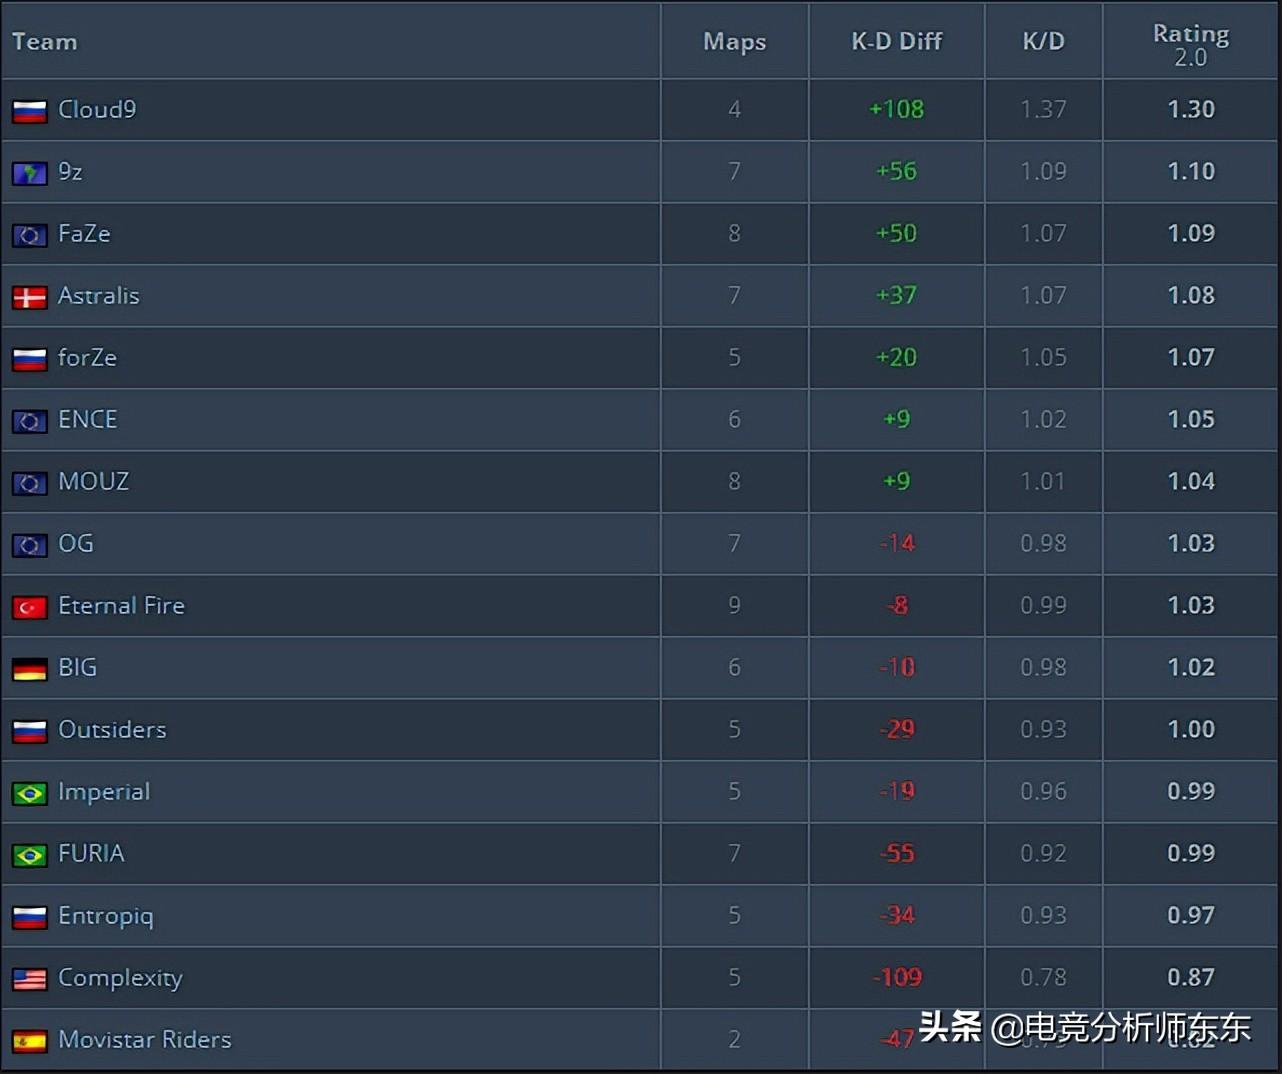
Task: Sort by the K-D Diff column header
Action: click(896, 41)
